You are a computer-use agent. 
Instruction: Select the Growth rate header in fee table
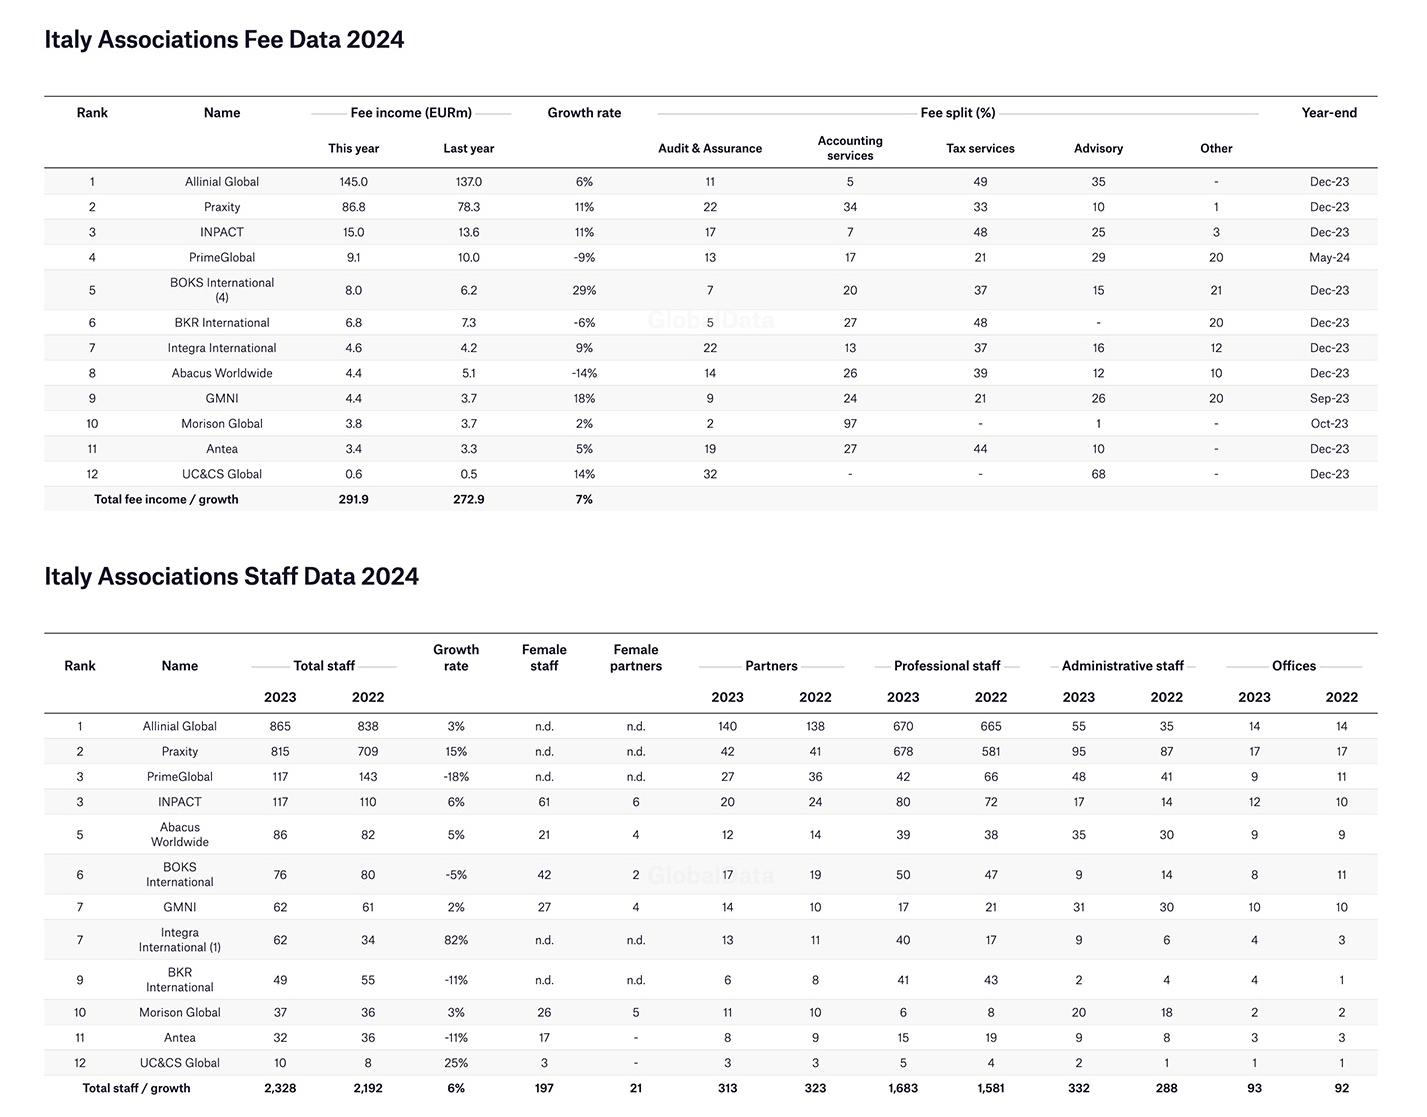click(584, 113)
